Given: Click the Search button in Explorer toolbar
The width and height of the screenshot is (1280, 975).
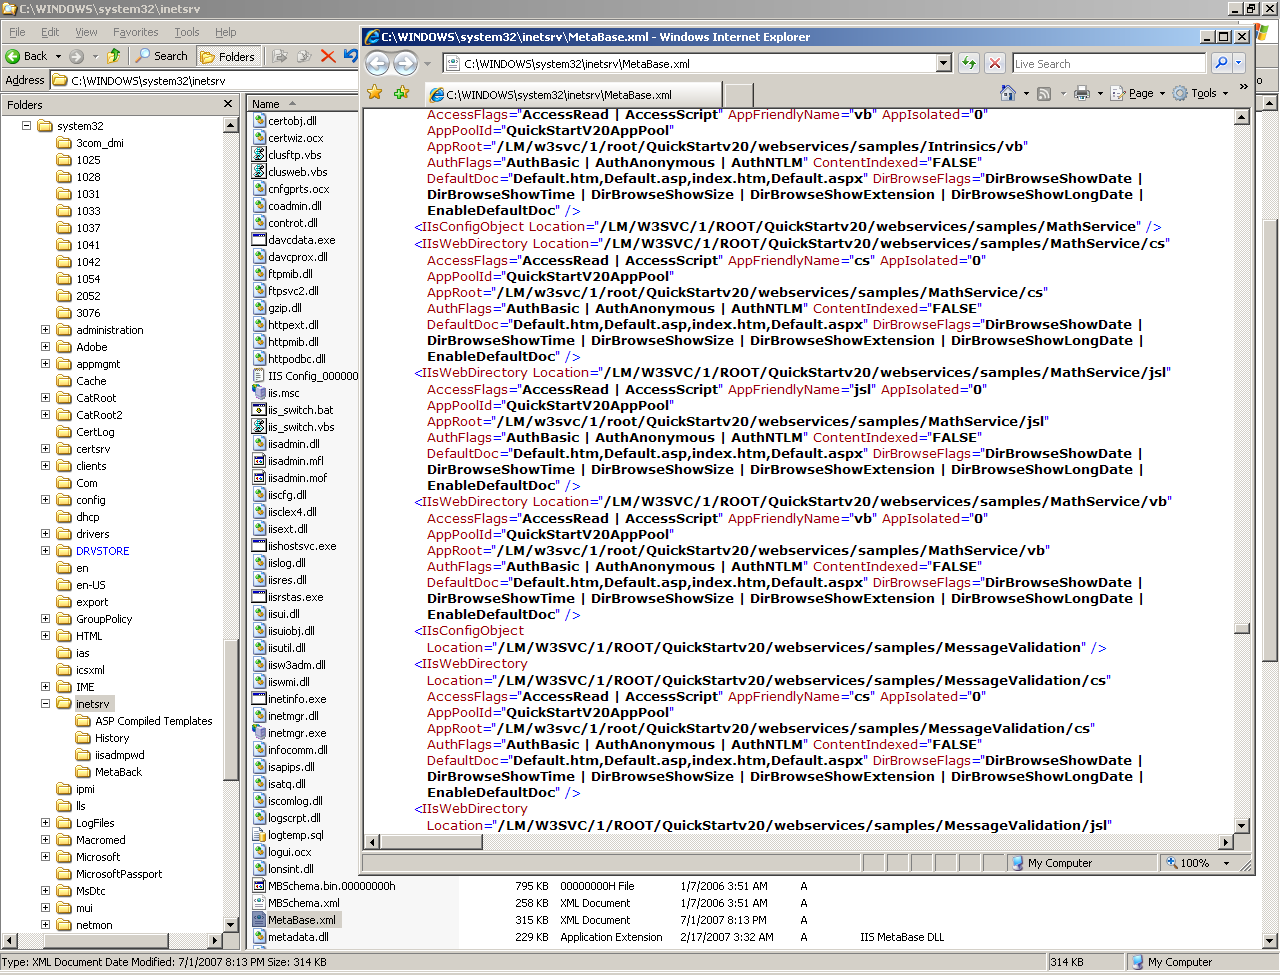Looking at the screenshot, I should point(162,56).
